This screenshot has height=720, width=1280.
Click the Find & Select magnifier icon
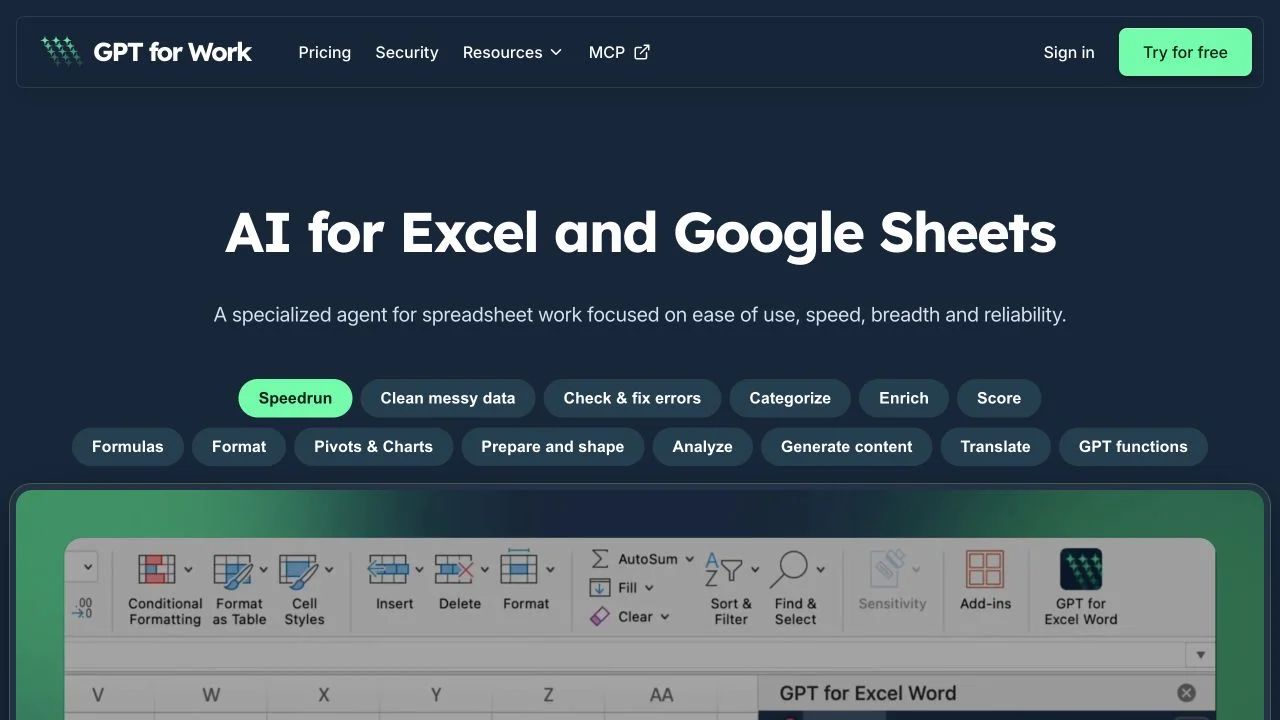pos(789,570)
